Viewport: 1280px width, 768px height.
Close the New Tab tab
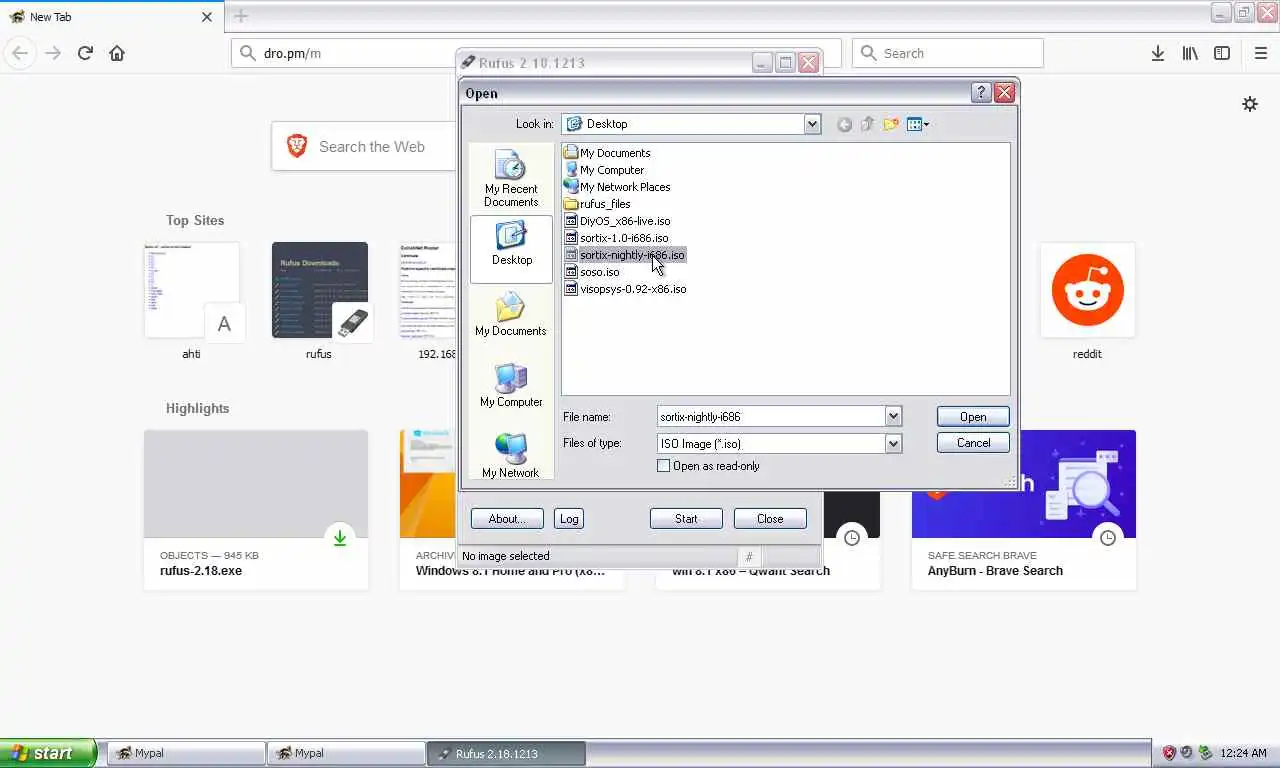(207, 17)
